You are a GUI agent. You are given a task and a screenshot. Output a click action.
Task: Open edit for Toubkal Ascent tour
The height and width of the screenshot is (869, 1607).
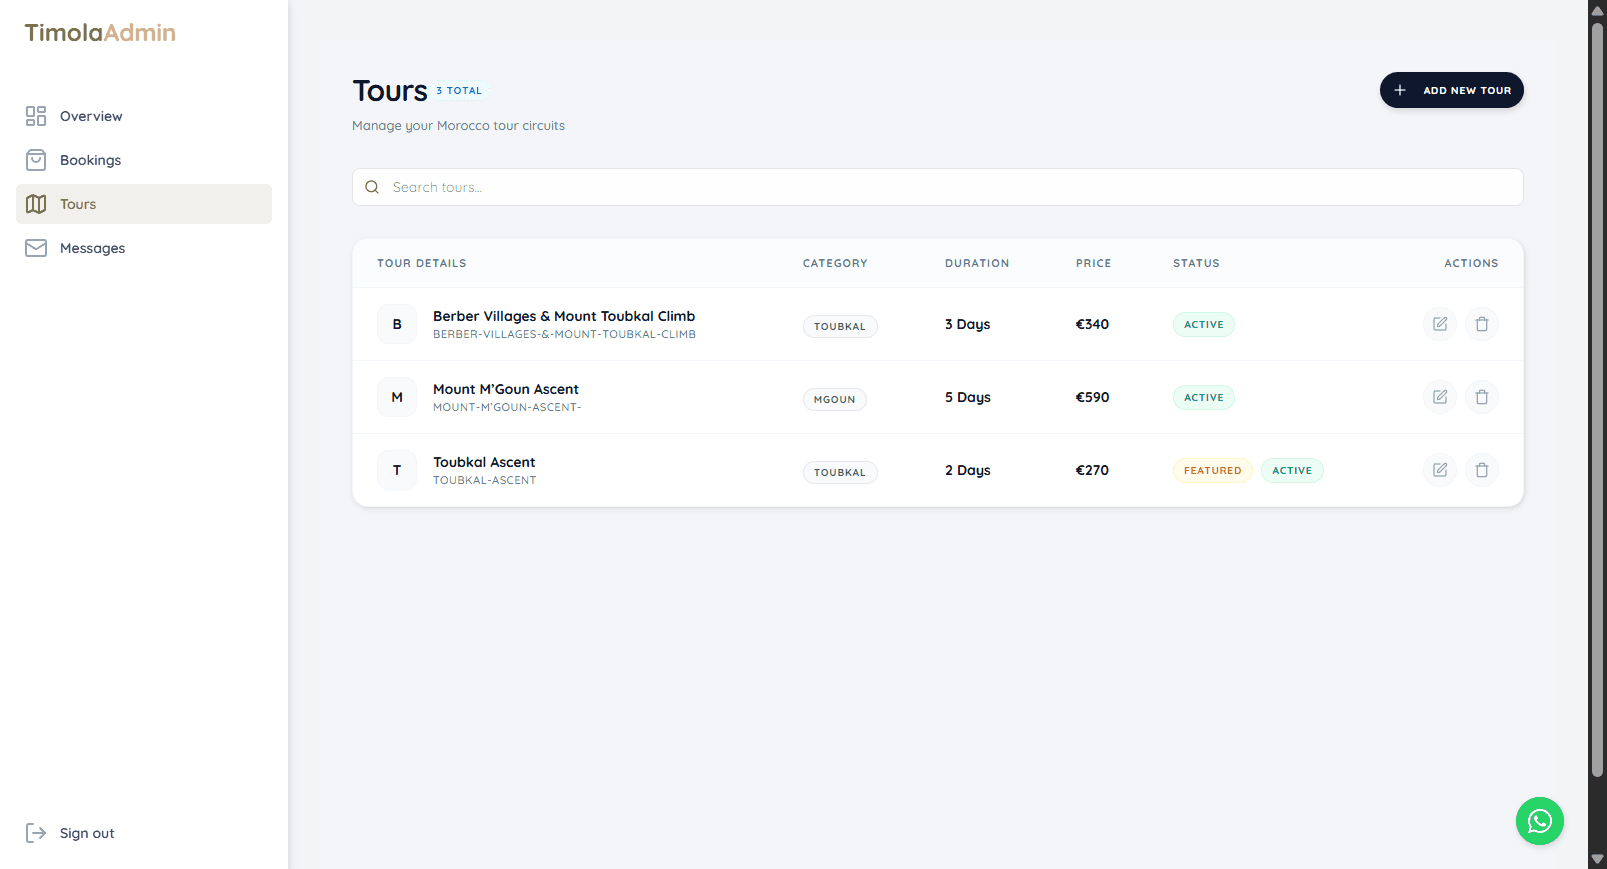point(1439,470)
